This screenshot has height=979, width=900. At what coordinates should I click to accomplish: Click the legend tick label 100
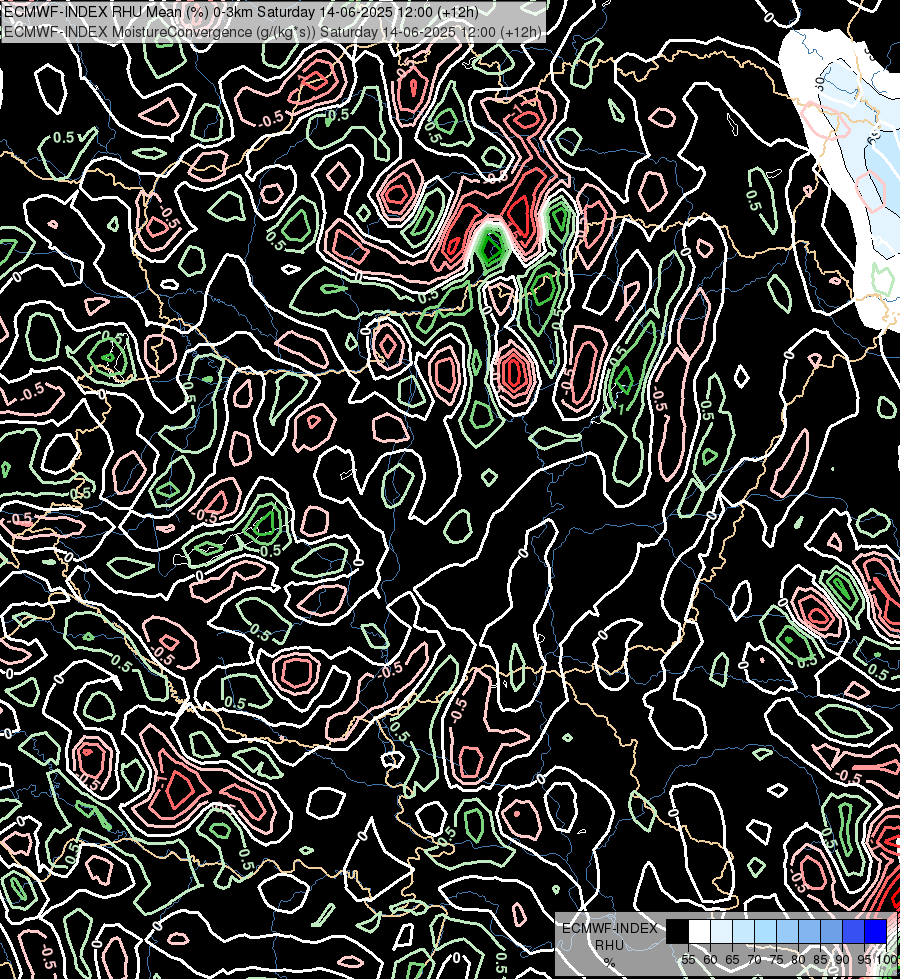887,960
